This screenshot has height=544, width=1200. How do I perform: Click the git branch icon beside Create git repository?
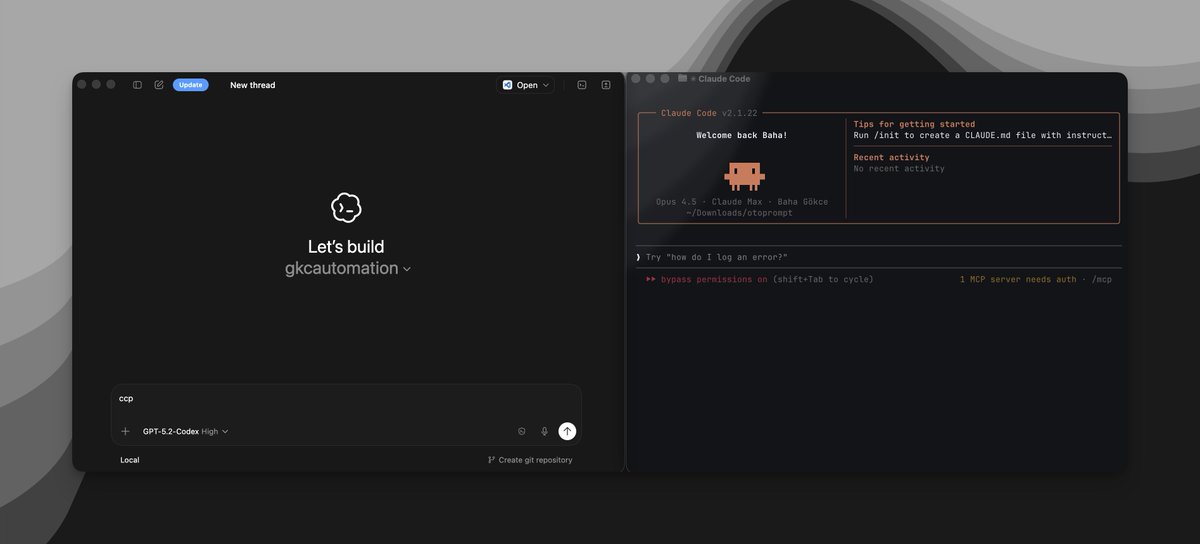coord(491,460)
